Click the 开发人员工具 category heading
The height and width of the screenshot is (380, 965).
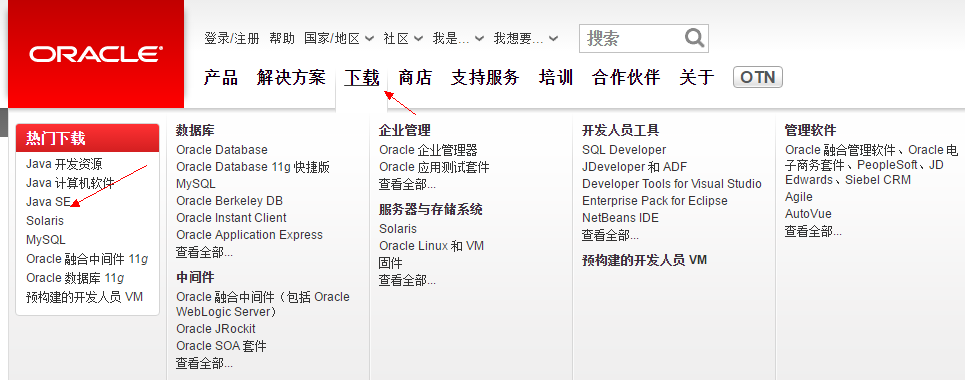[x=620, y=131]
